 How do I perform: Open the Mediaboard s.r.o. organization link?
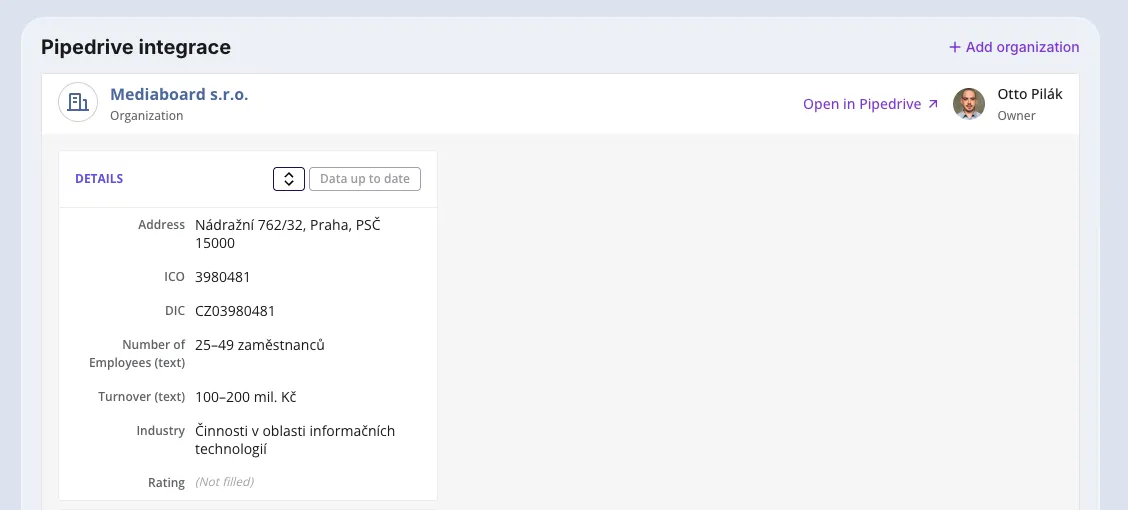[179, 94]
